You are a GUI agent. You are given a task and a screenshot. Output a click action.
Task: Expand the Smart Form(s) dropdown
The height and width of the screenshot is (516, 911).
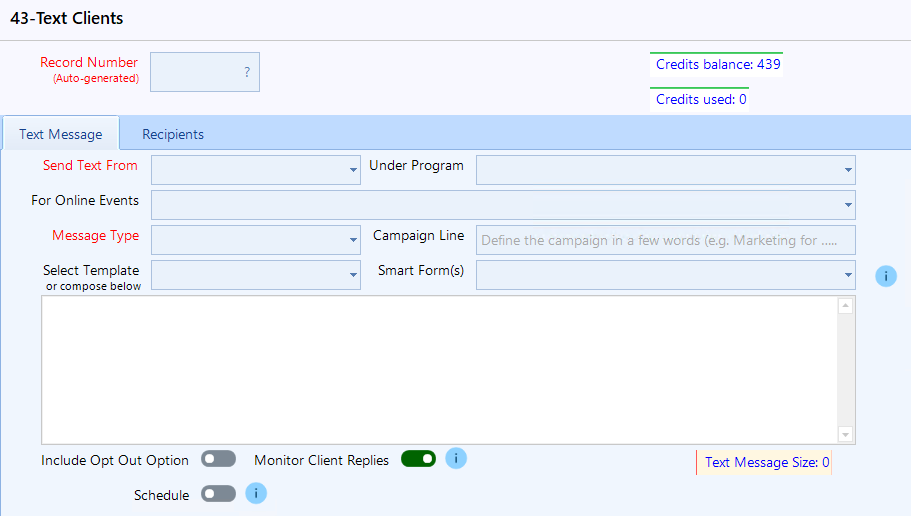[666, 275]
